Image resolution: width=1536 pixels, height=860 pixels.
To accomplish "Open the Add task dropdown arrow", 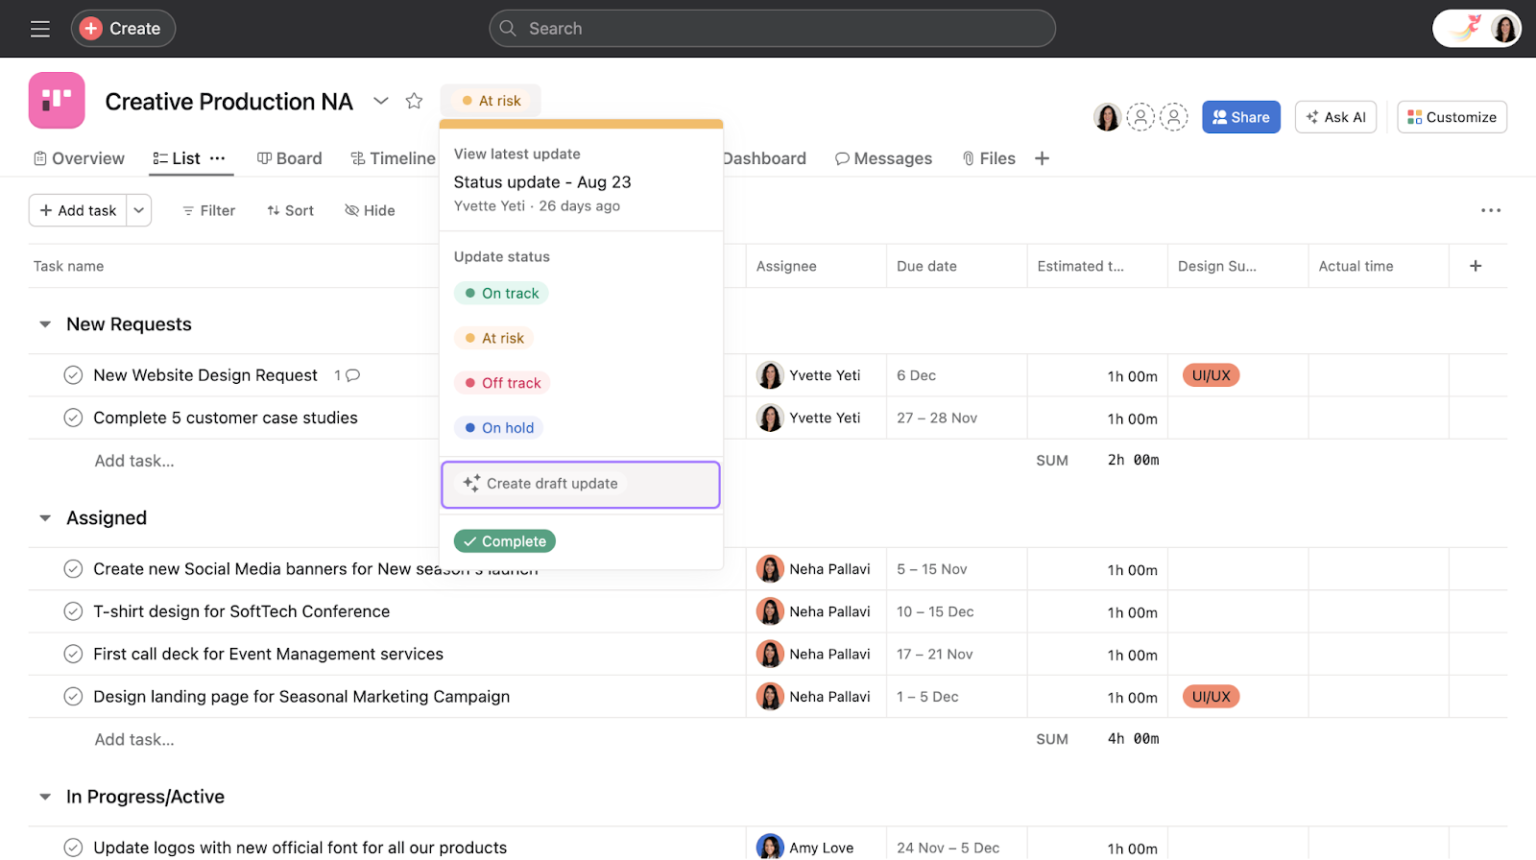I will click(140, 210).
